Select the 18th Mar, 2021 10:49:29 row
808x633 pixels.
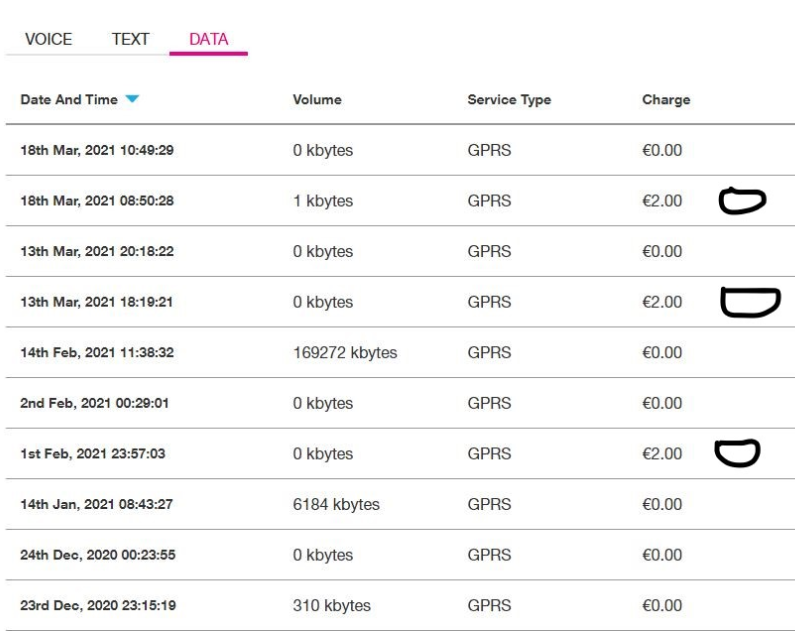click(99, 151)
